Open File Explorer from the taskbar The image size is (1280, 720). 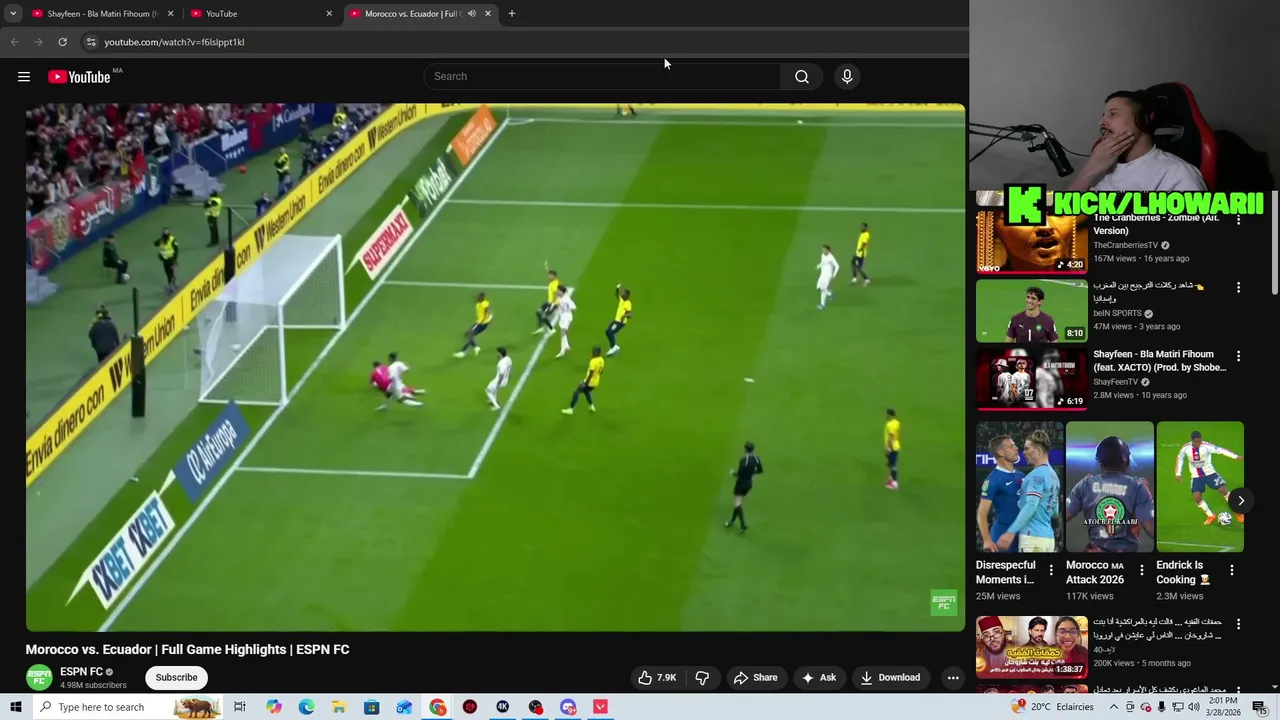tap(339, 707)
